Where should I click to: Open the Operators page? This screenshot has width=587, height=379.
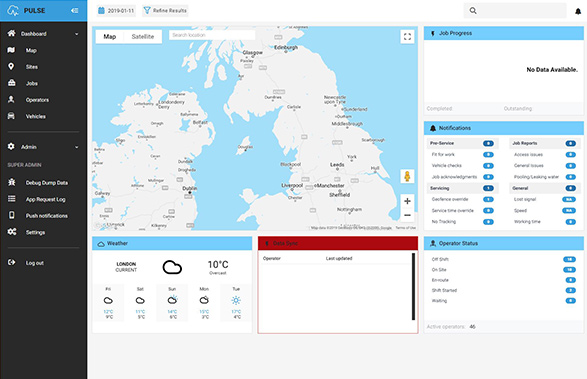(x=37, y=100)
